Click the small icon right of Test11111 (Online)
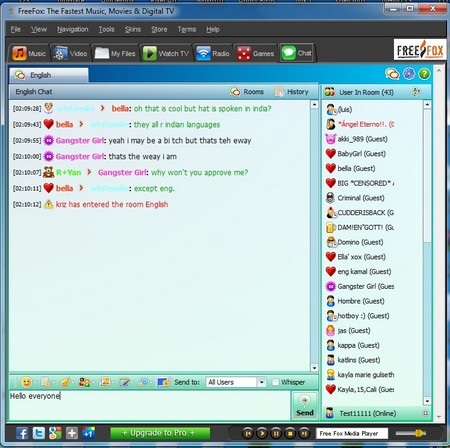 pyautogui.click(x=426, y=413)
